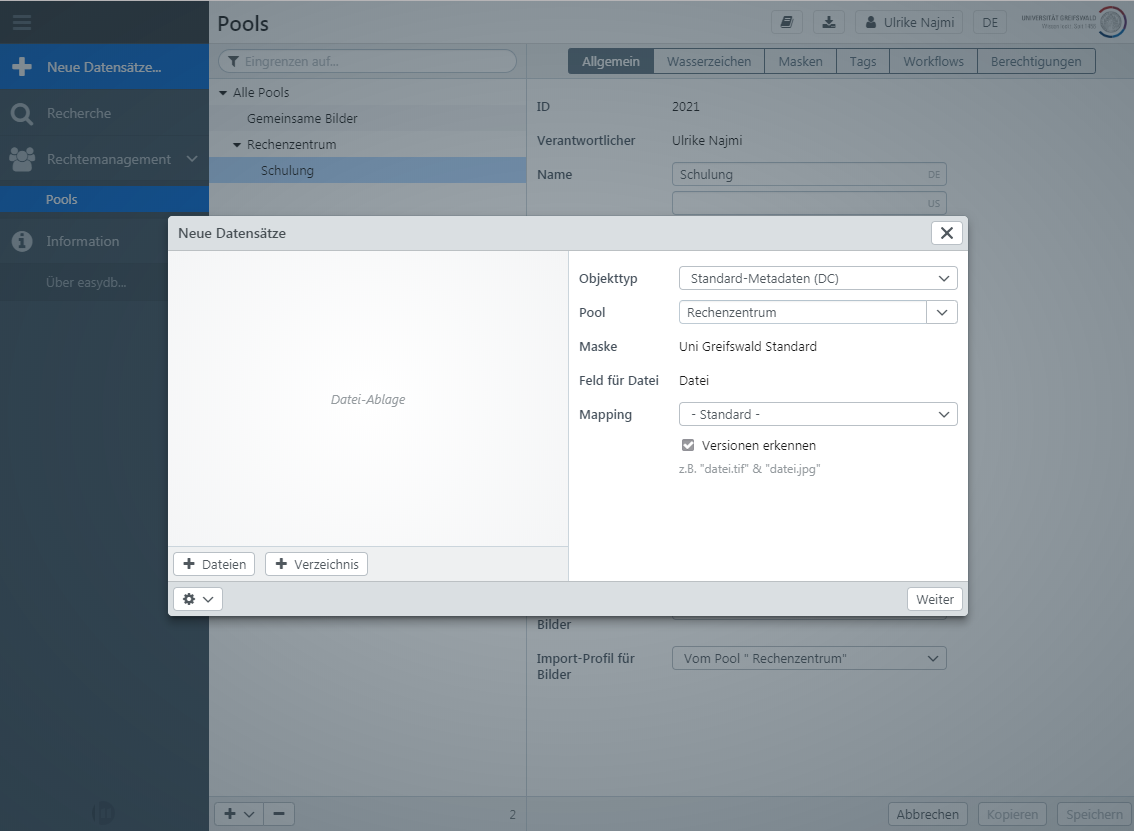Open the Objekttyp dropdown
Screen dimensions: 1134x831
[x=817, y=278]
